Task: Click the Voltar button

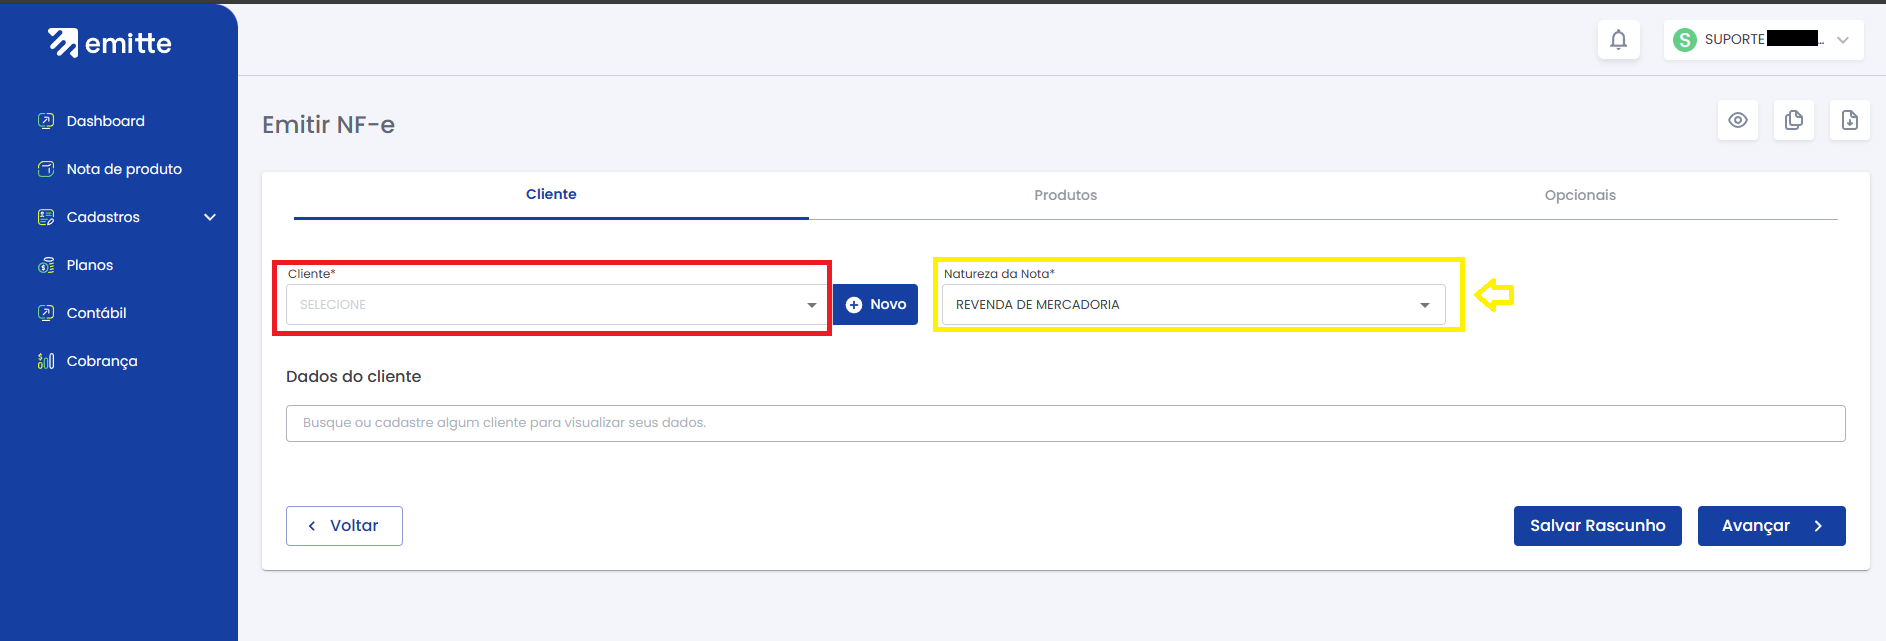Action: tap(344, 526)
